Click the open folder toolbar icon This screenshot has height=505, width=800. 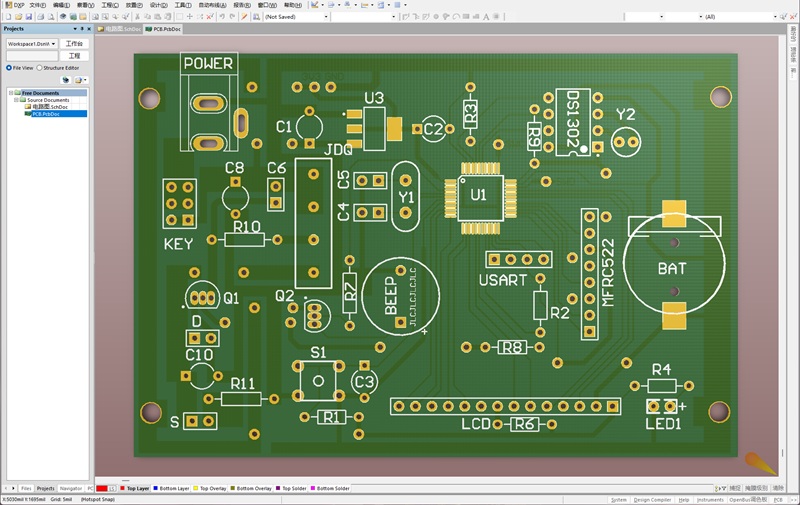click(19, 17)
